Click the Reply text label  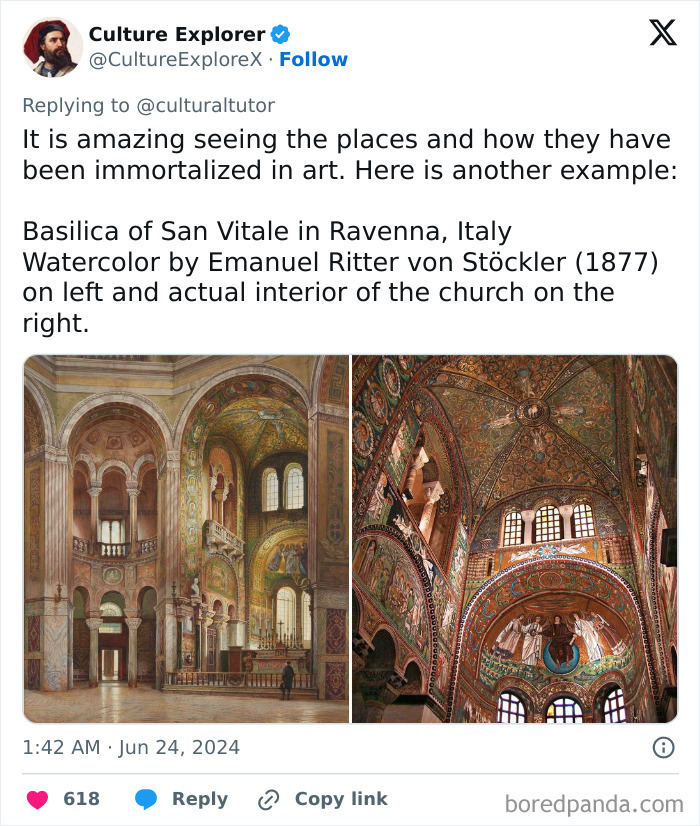[199, 799]
